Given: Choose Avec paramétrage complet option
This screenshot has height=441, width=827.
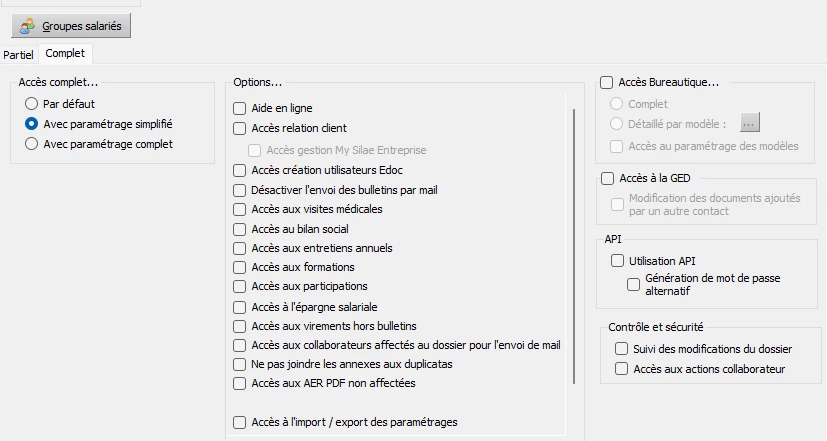Looking at the screenshot, I should click(x=32, y=144).
